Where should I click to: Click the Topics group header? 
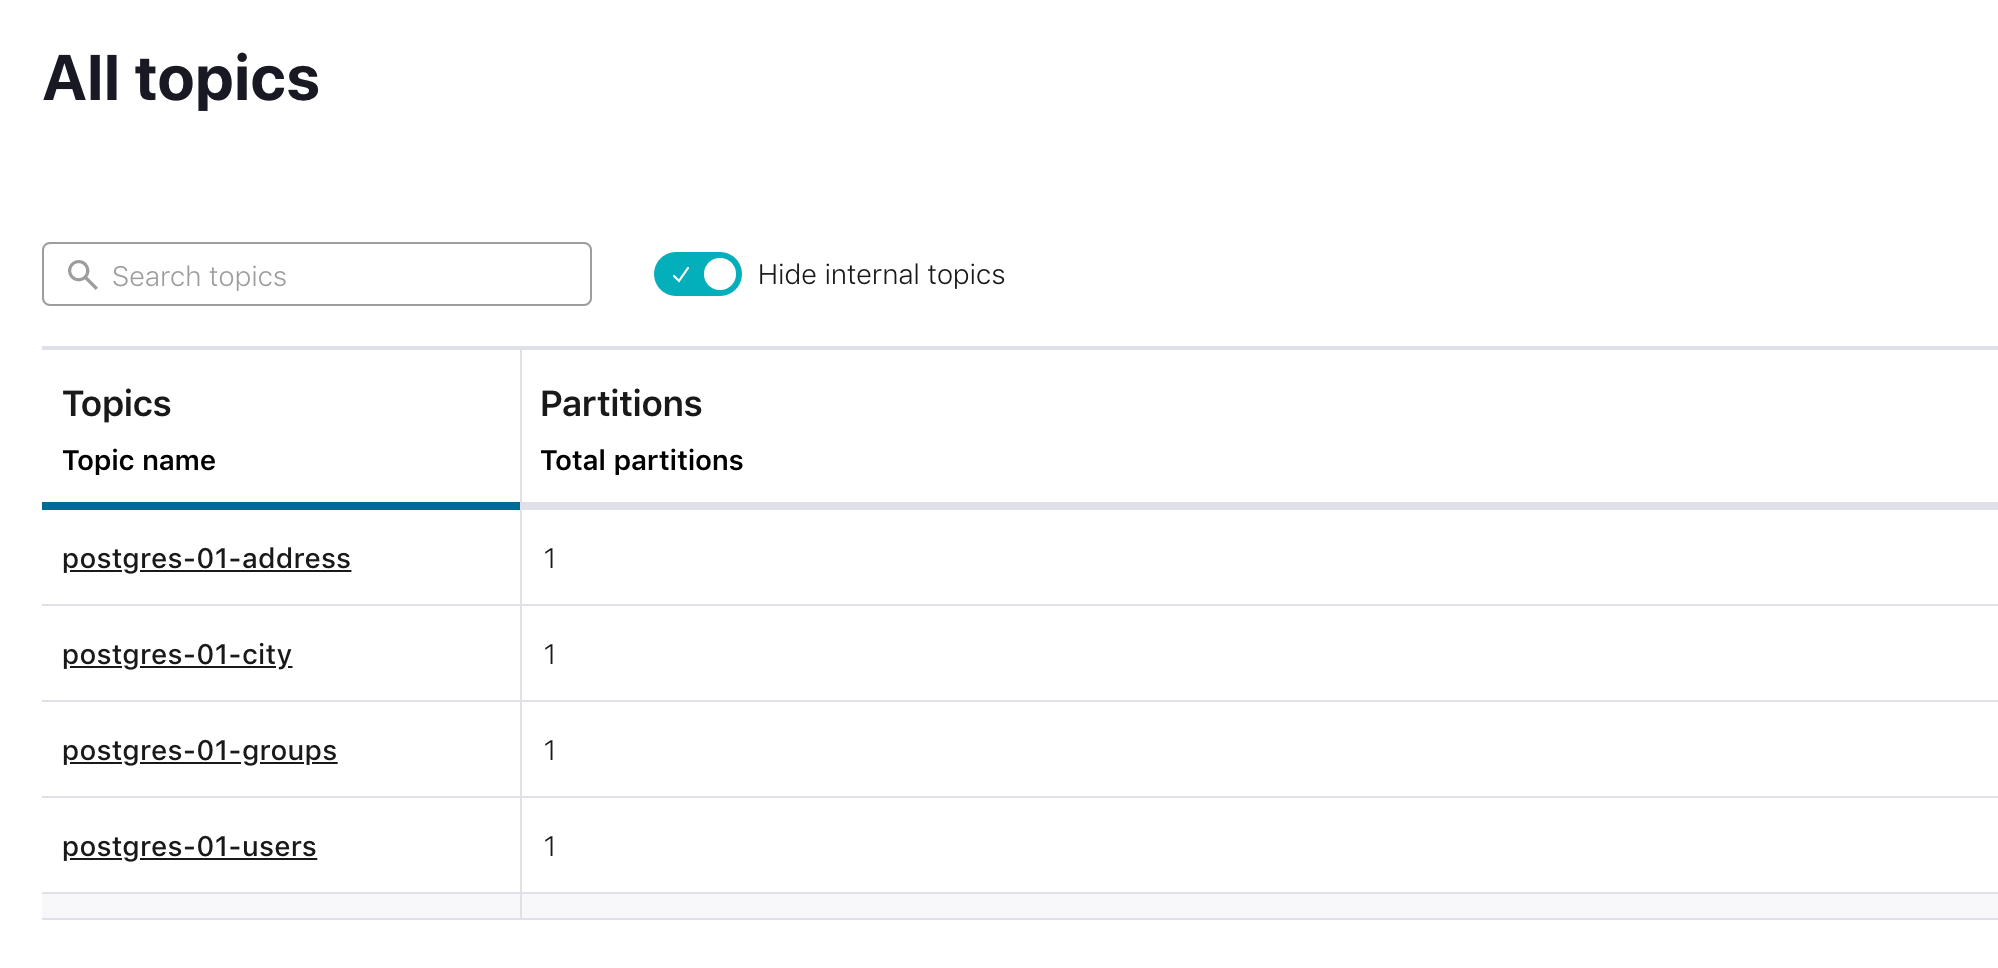pyautogui.click(x=116, y=404)
